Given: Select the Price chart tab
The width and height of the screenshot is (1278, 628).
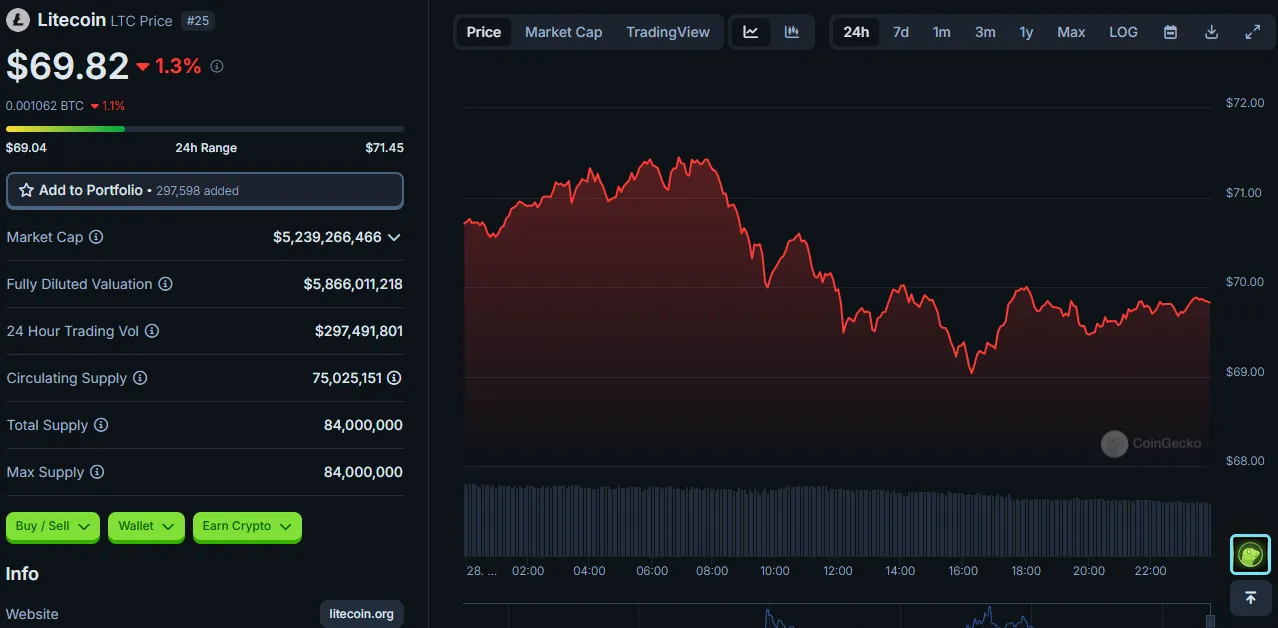Looking at the screenshot, I should click(x=484, y=32).
